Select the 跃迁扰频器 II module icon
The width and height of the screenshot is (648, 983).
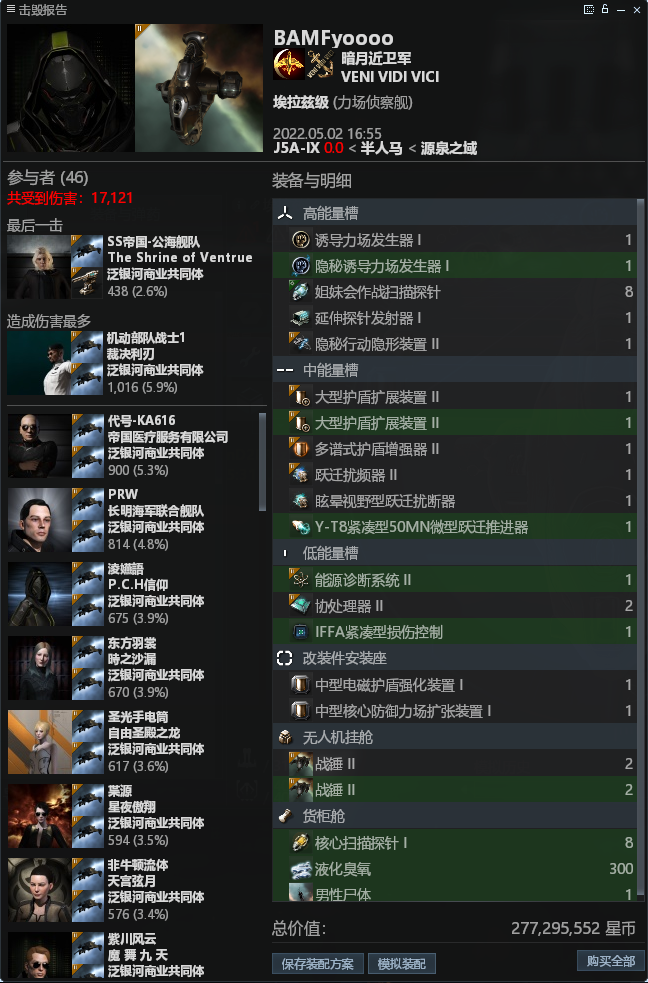point(301,475)
